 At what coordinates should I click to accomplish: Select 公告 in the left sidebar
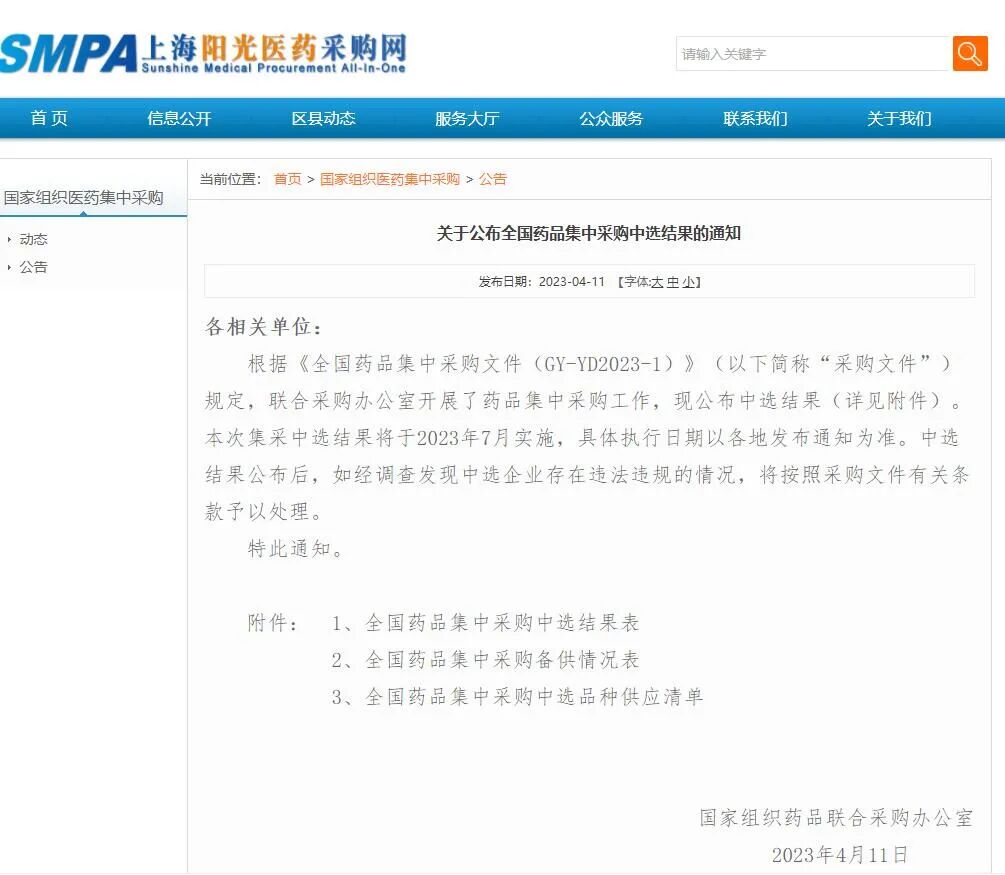point(33,267)
